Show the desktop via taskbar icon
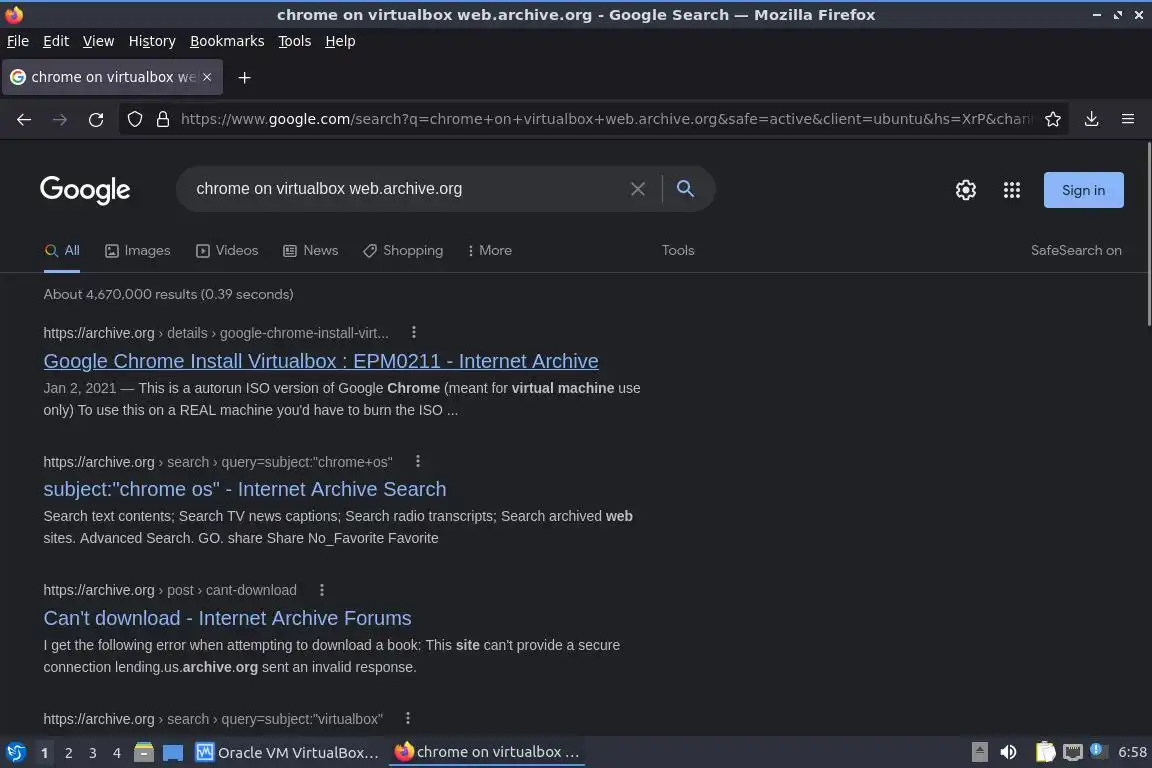 pyautogui.click(x=173, y=753)
